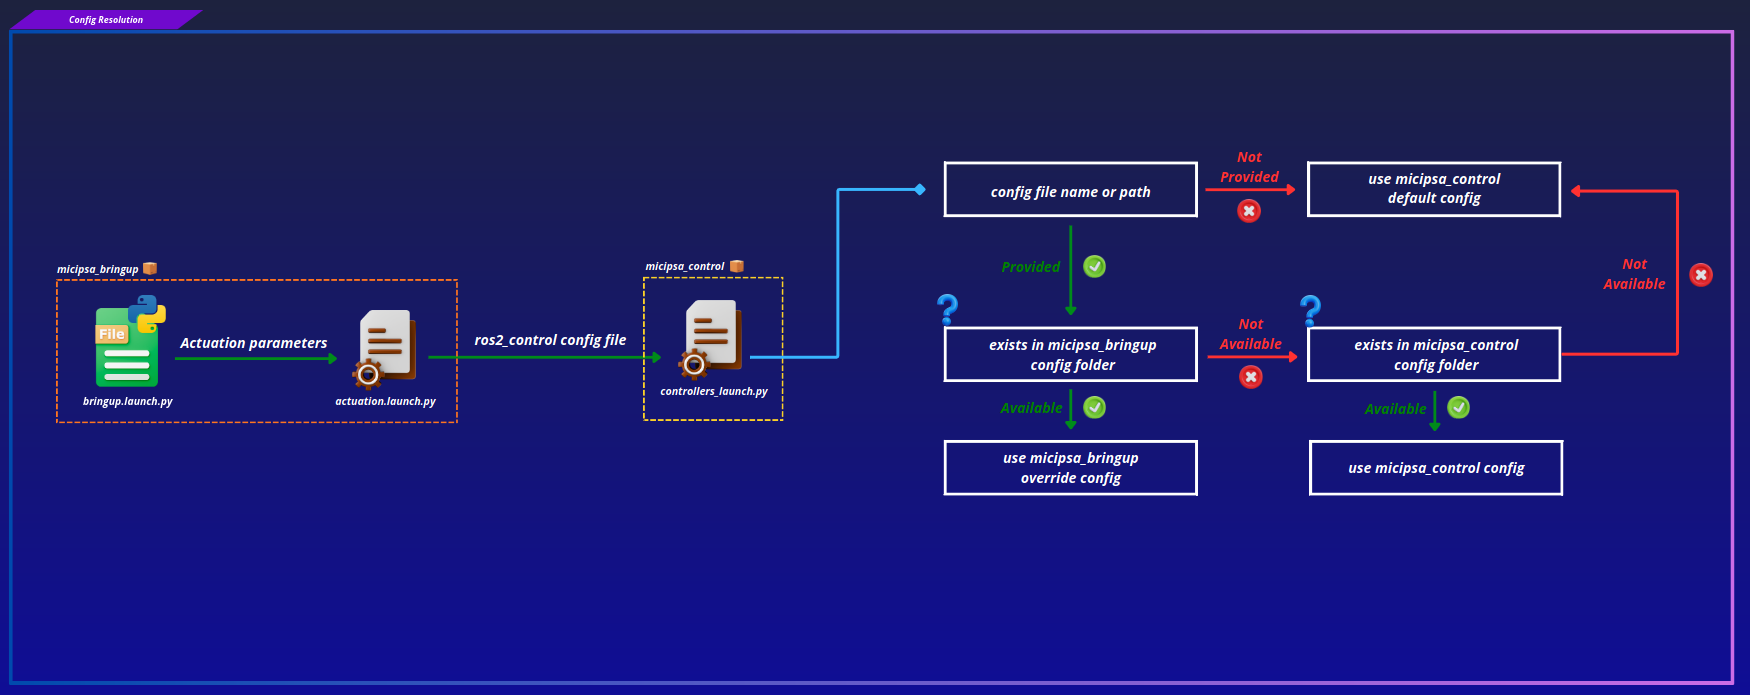
Task: Click the red X between the two exists boxes
Action: point(1251,377)
